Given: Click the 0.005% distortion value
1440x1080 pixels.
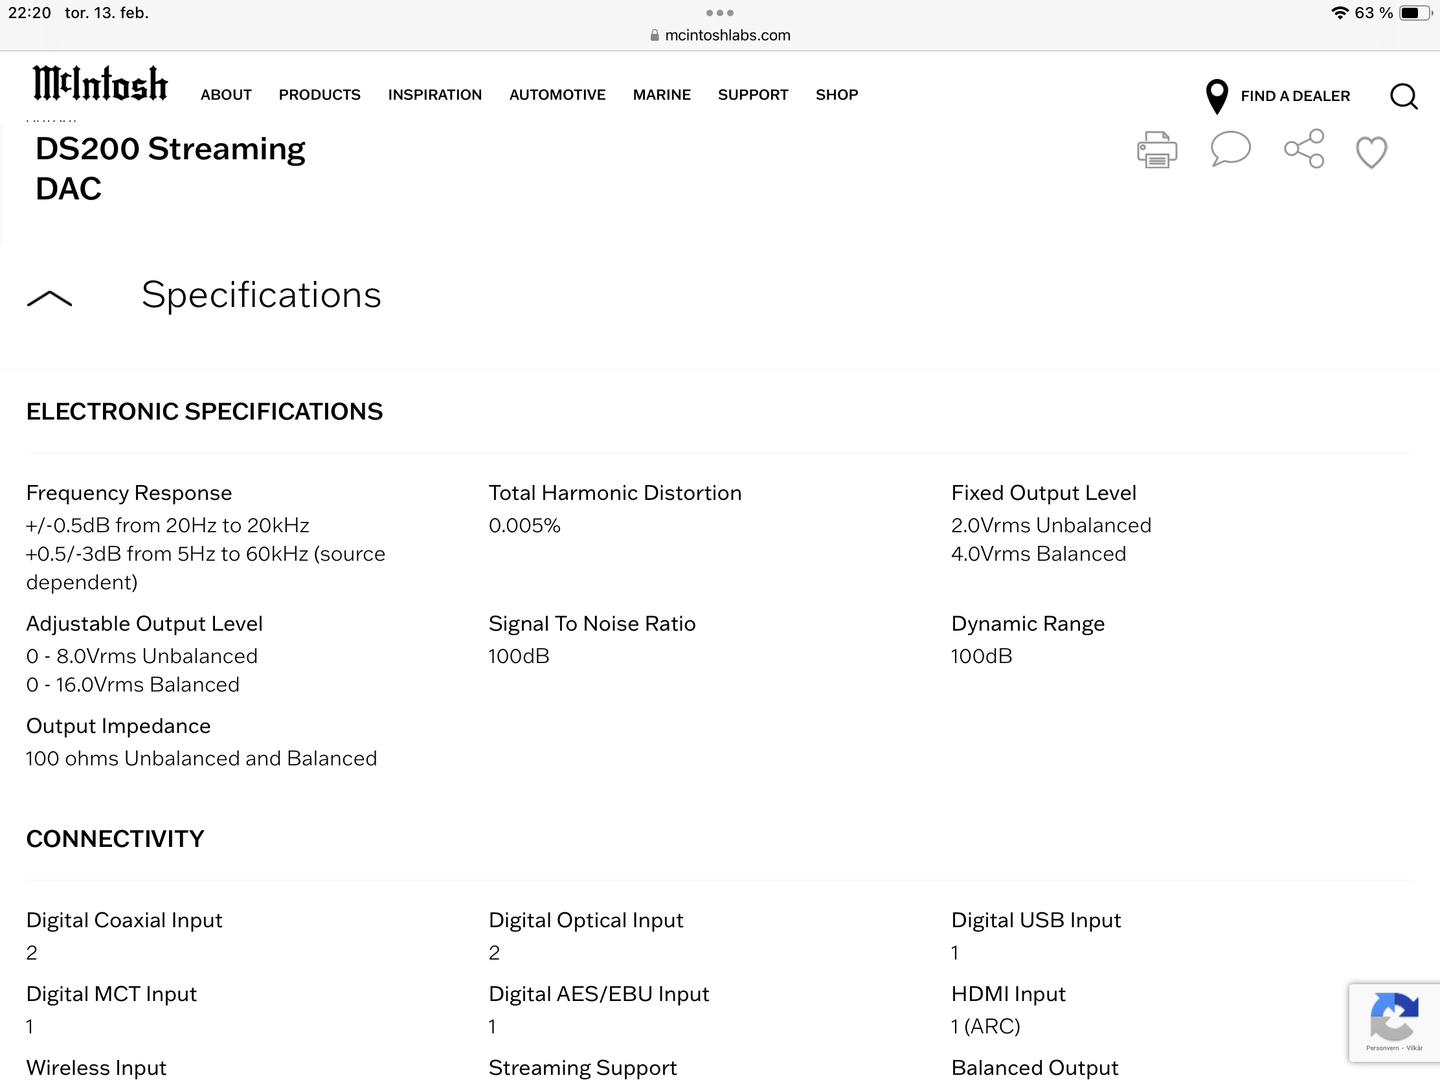Looking at the screenshot, I should pyautogui.click(x=525, y=526).
